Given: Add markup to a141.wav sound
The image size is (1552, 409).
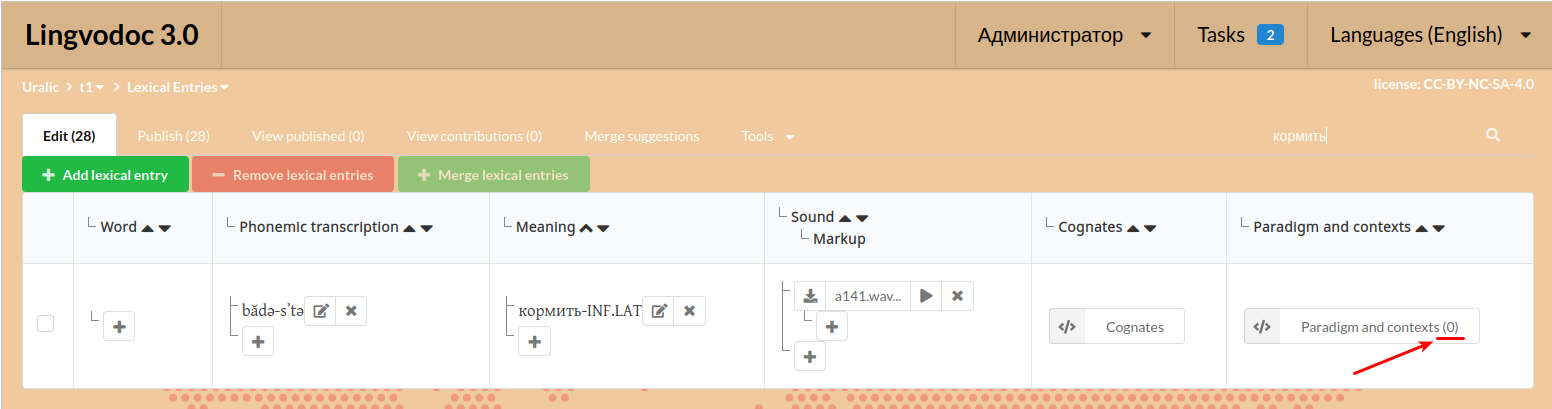Looking at the screenshot, I should click(x=832, y=326).
